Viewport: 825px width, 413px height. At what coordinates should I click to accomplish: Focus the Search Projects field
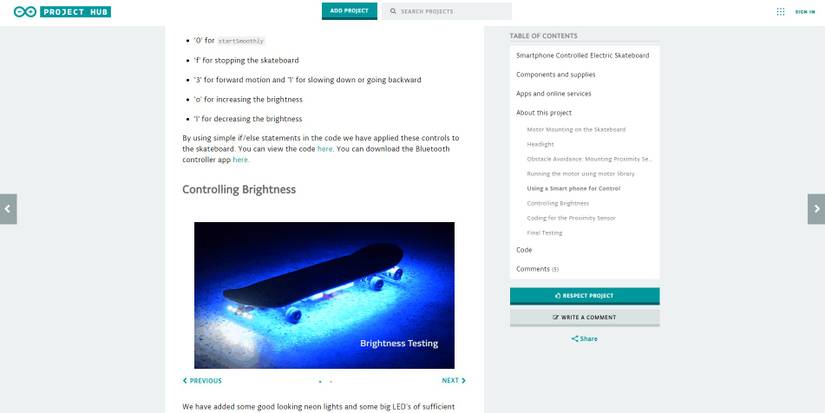[447, 11]
